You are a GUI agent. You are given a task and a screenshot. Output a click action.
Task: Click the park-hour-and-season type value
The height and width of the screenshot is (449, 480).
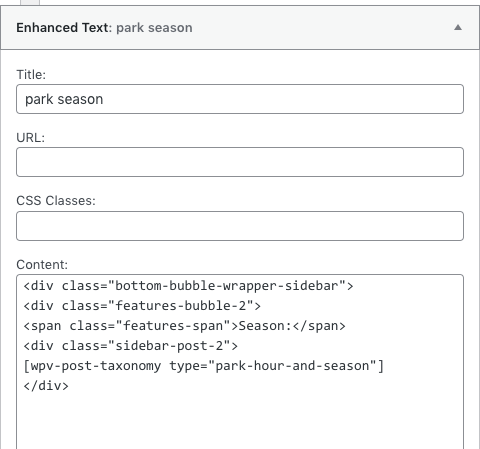coord(292,366)
